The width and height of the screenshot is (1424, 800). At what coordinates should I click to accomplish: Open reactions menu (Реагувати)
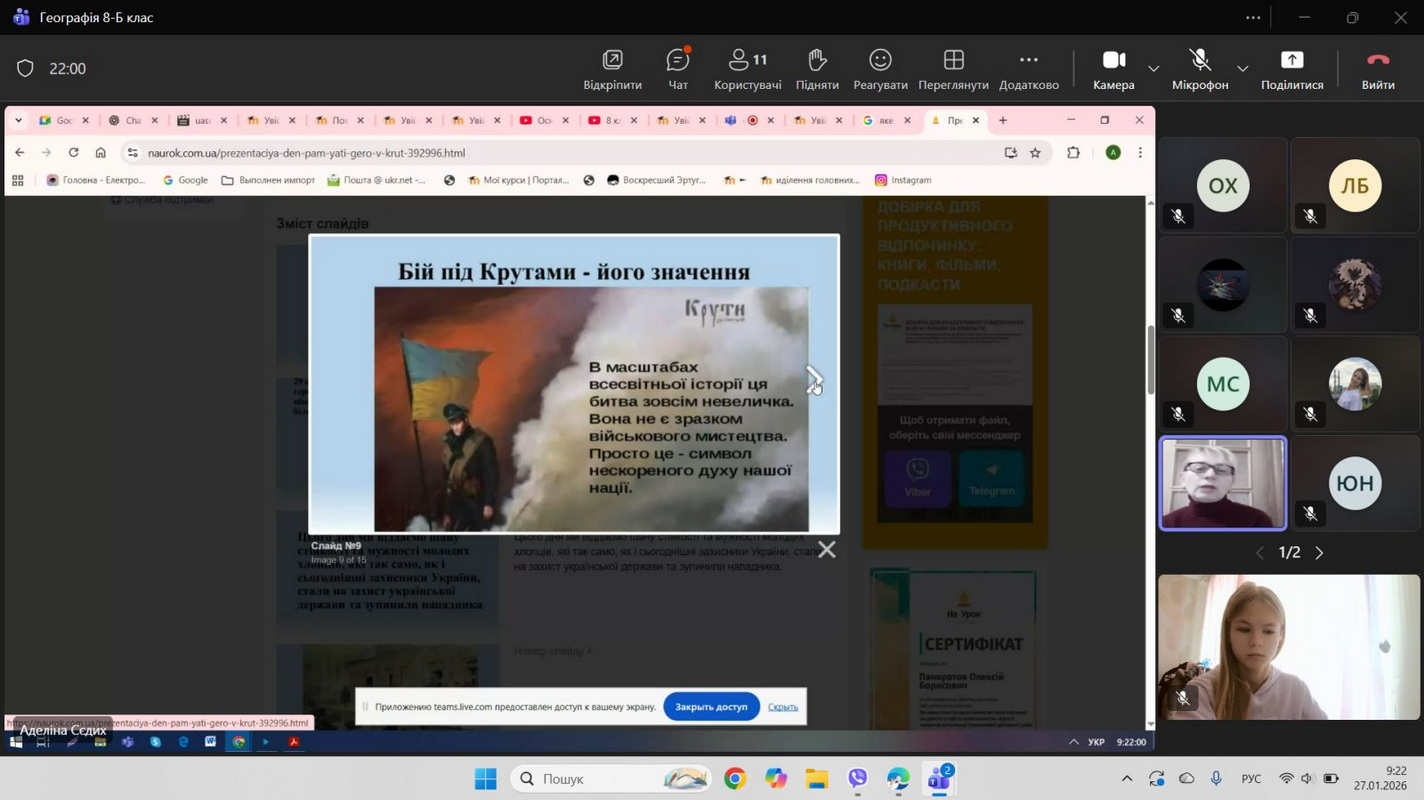click(880, 69)
